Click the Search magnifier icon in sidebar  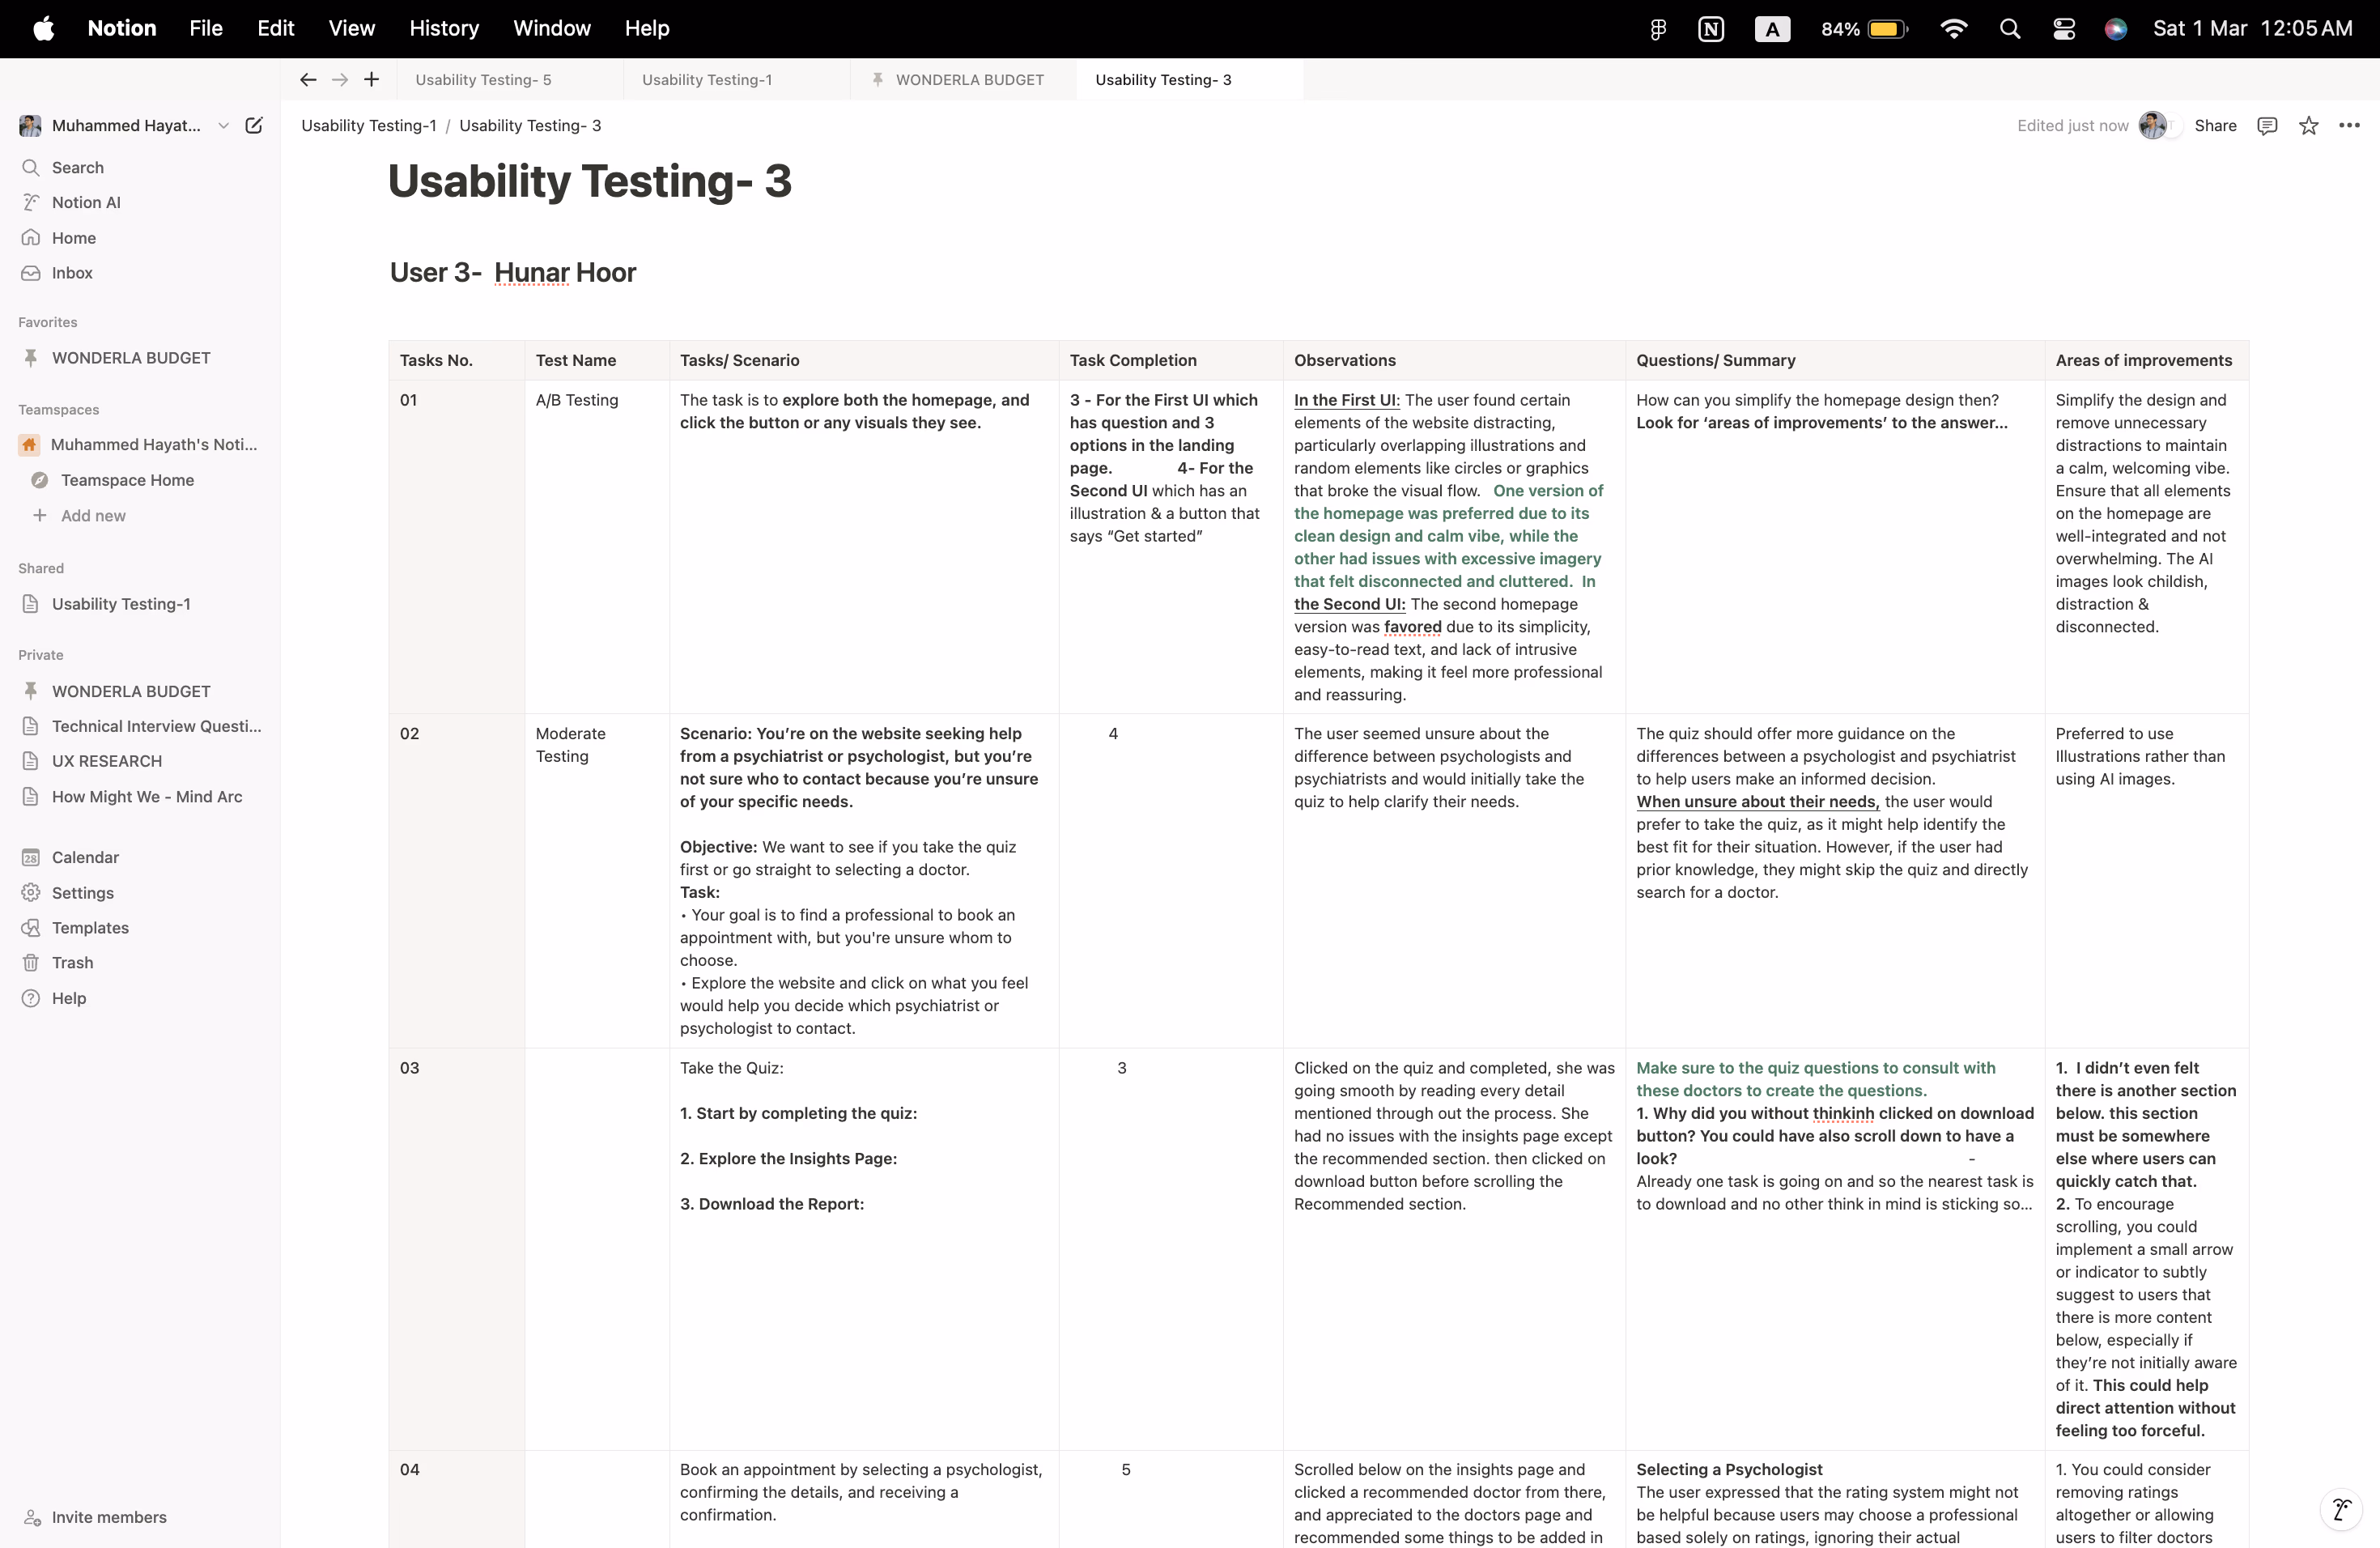click(31, 168)
